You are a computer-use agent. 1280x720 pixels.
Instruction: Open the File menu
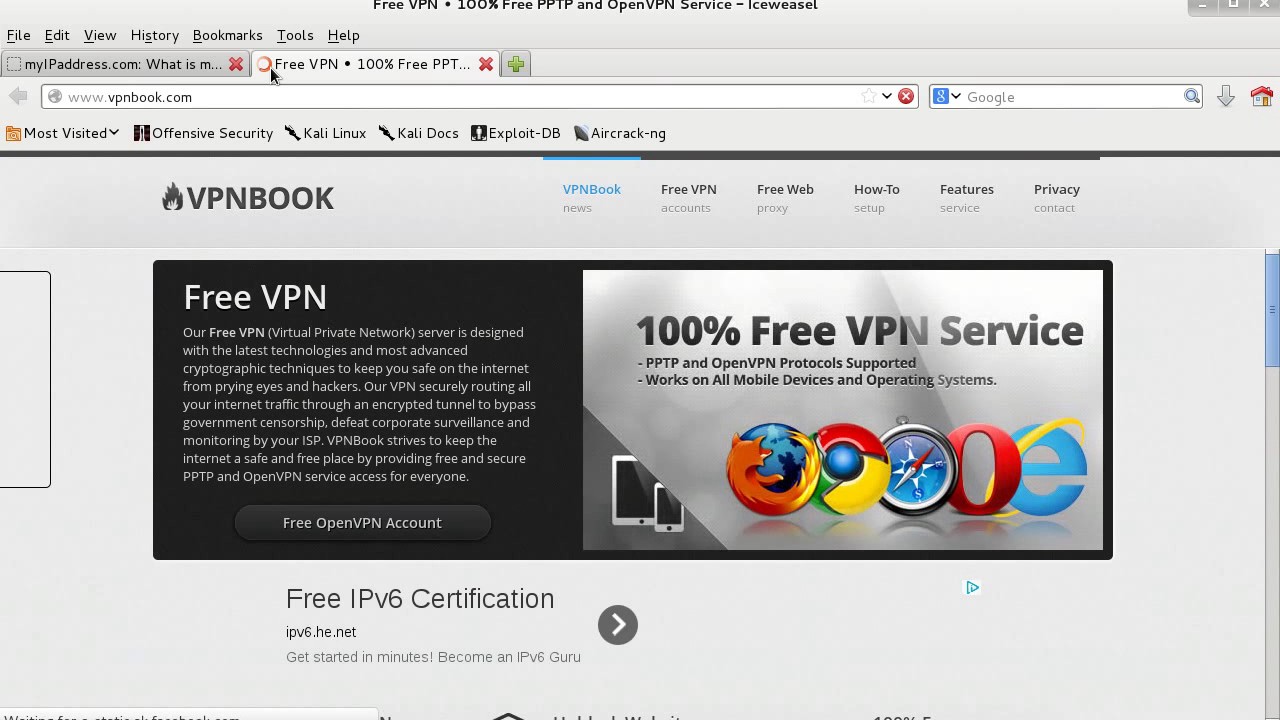[18, 35]
